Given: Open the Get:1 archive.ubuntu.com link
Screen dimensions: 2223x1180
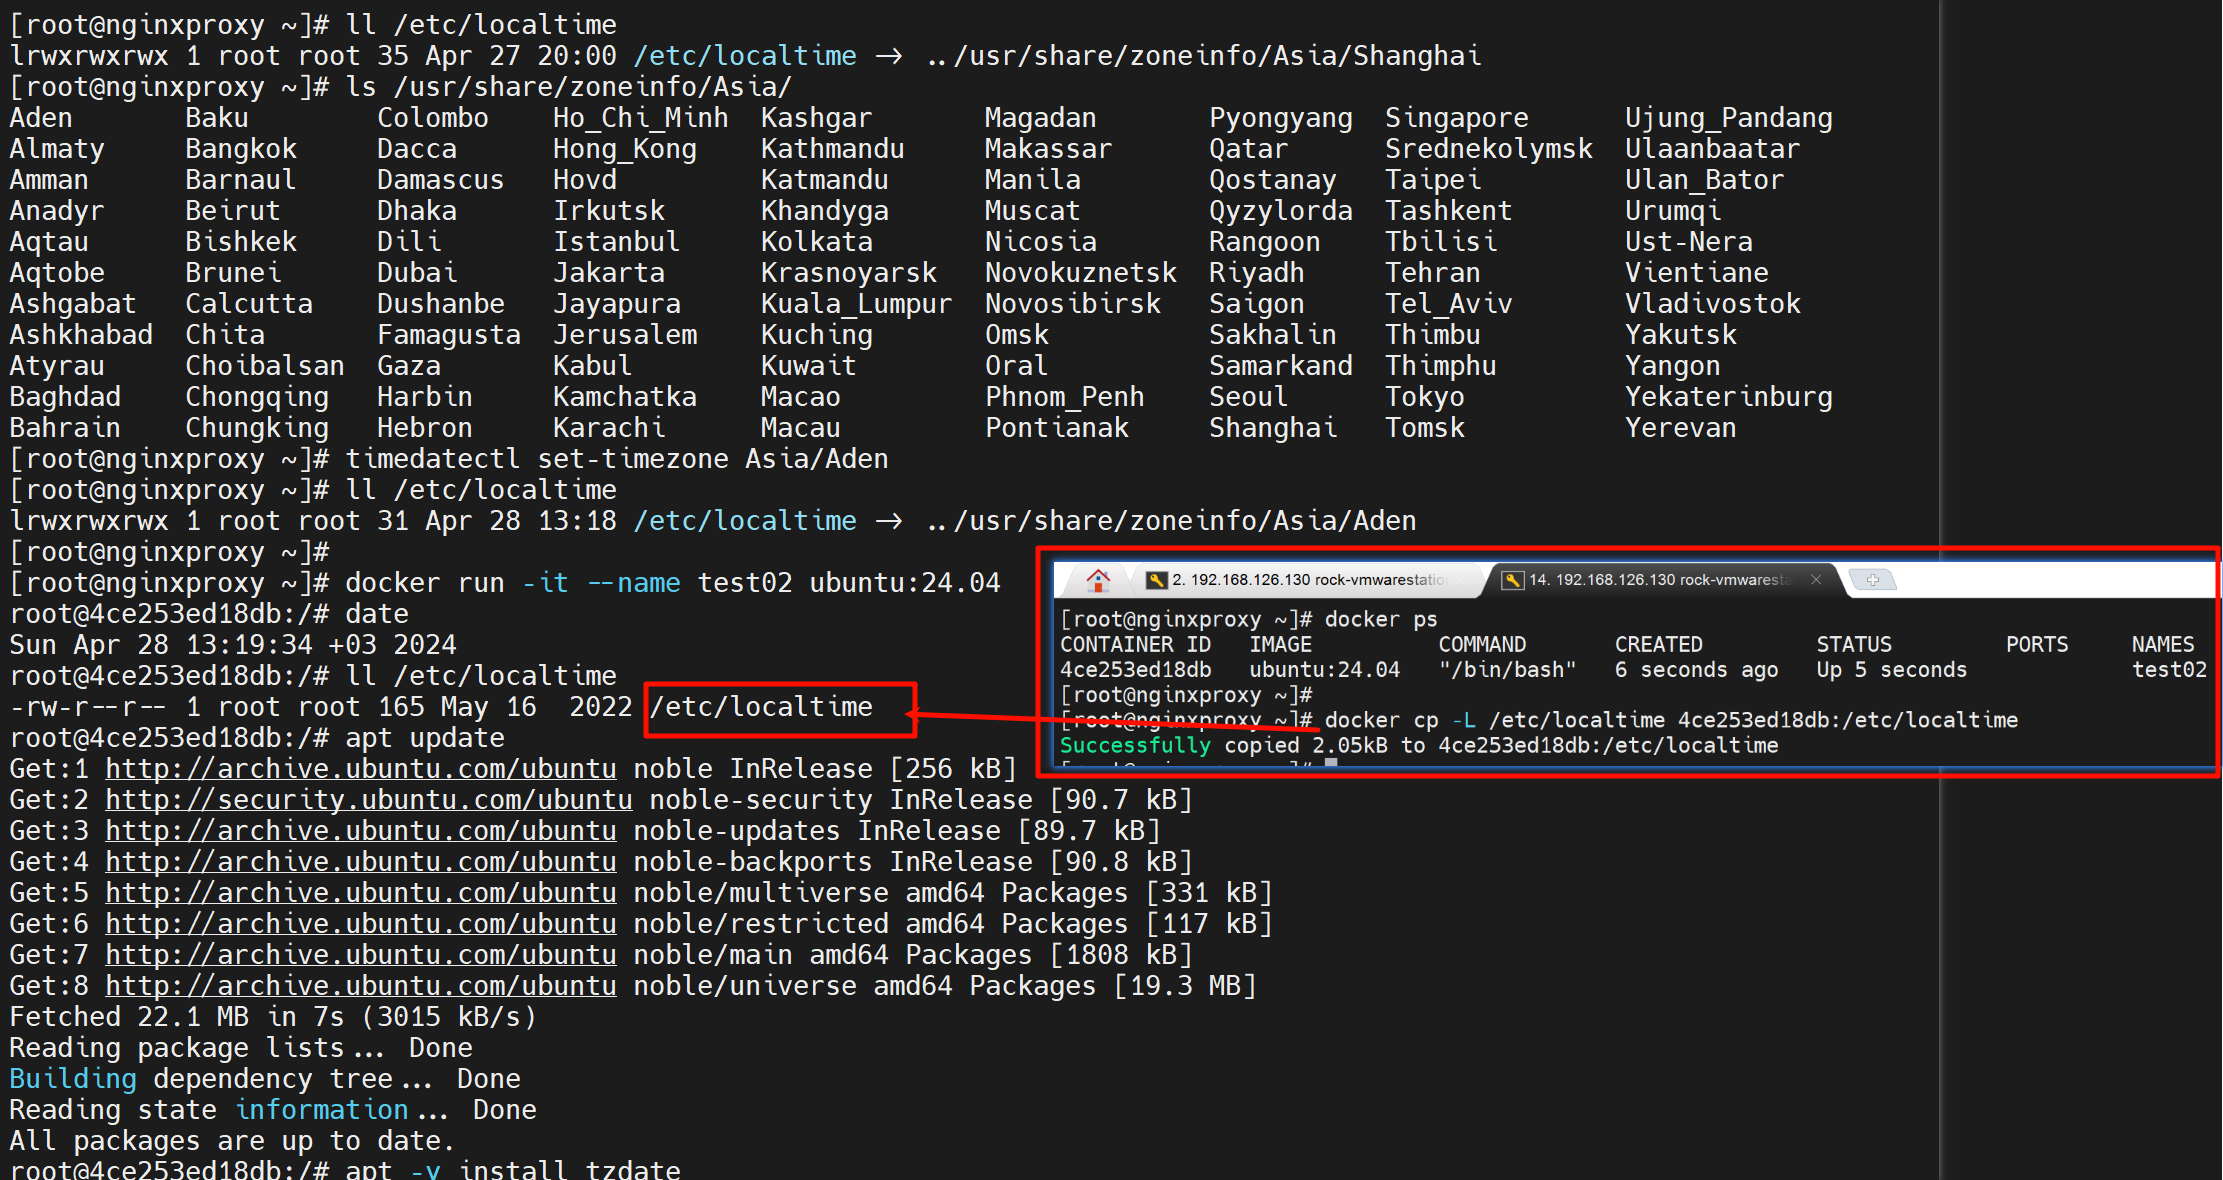Looking at the screenshot, I should pyautogui.click(x=361, y=769).
